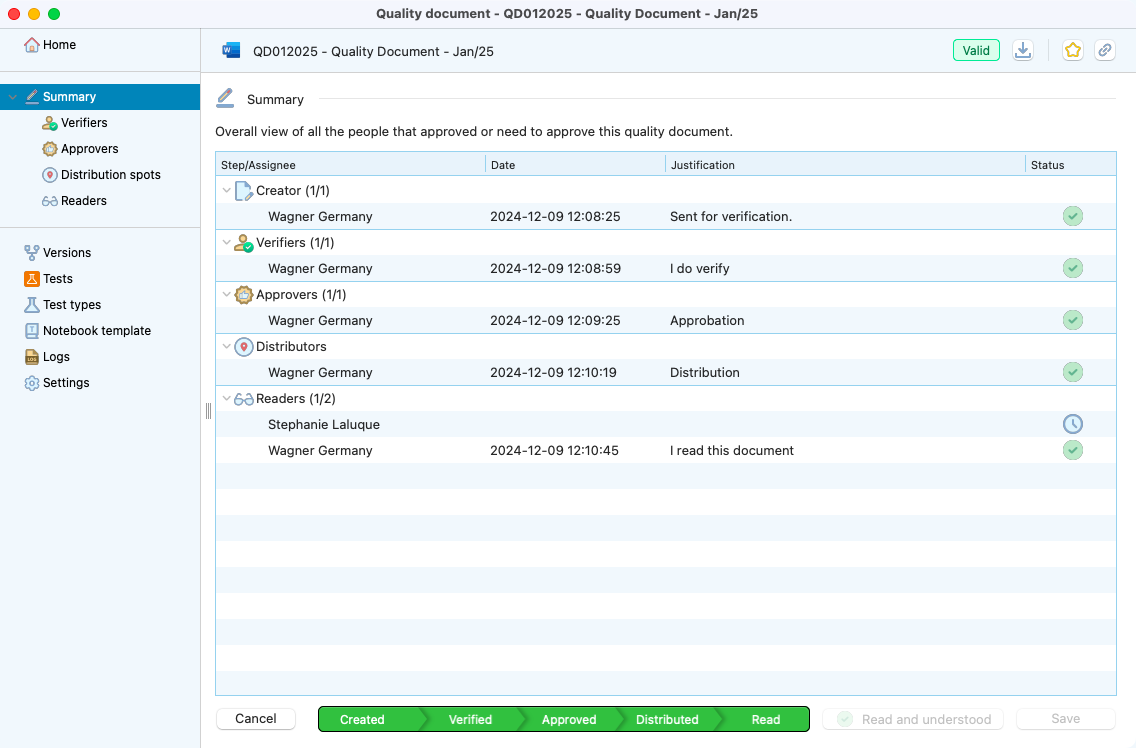1136x748 pixels.
Task: Click the Verified progress step
Action: (470, 720)
